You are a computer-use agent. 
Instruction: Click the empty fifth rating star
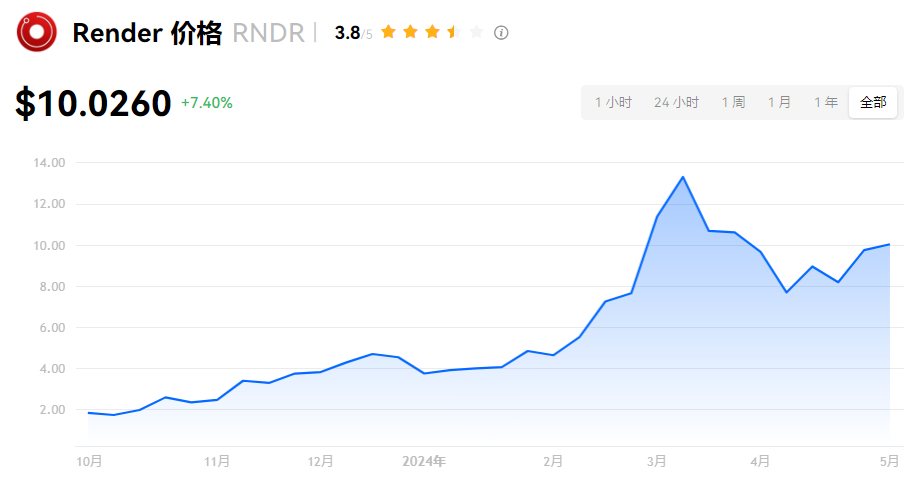click(x=476, y=32)
